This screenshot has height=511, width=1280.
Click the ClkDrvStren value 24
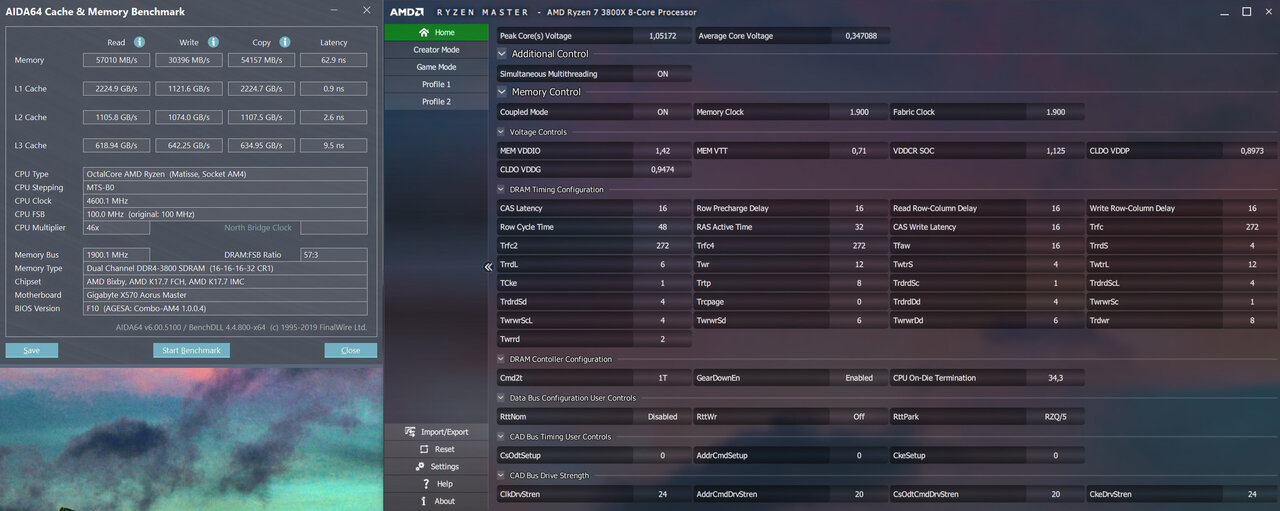(662, 494)
